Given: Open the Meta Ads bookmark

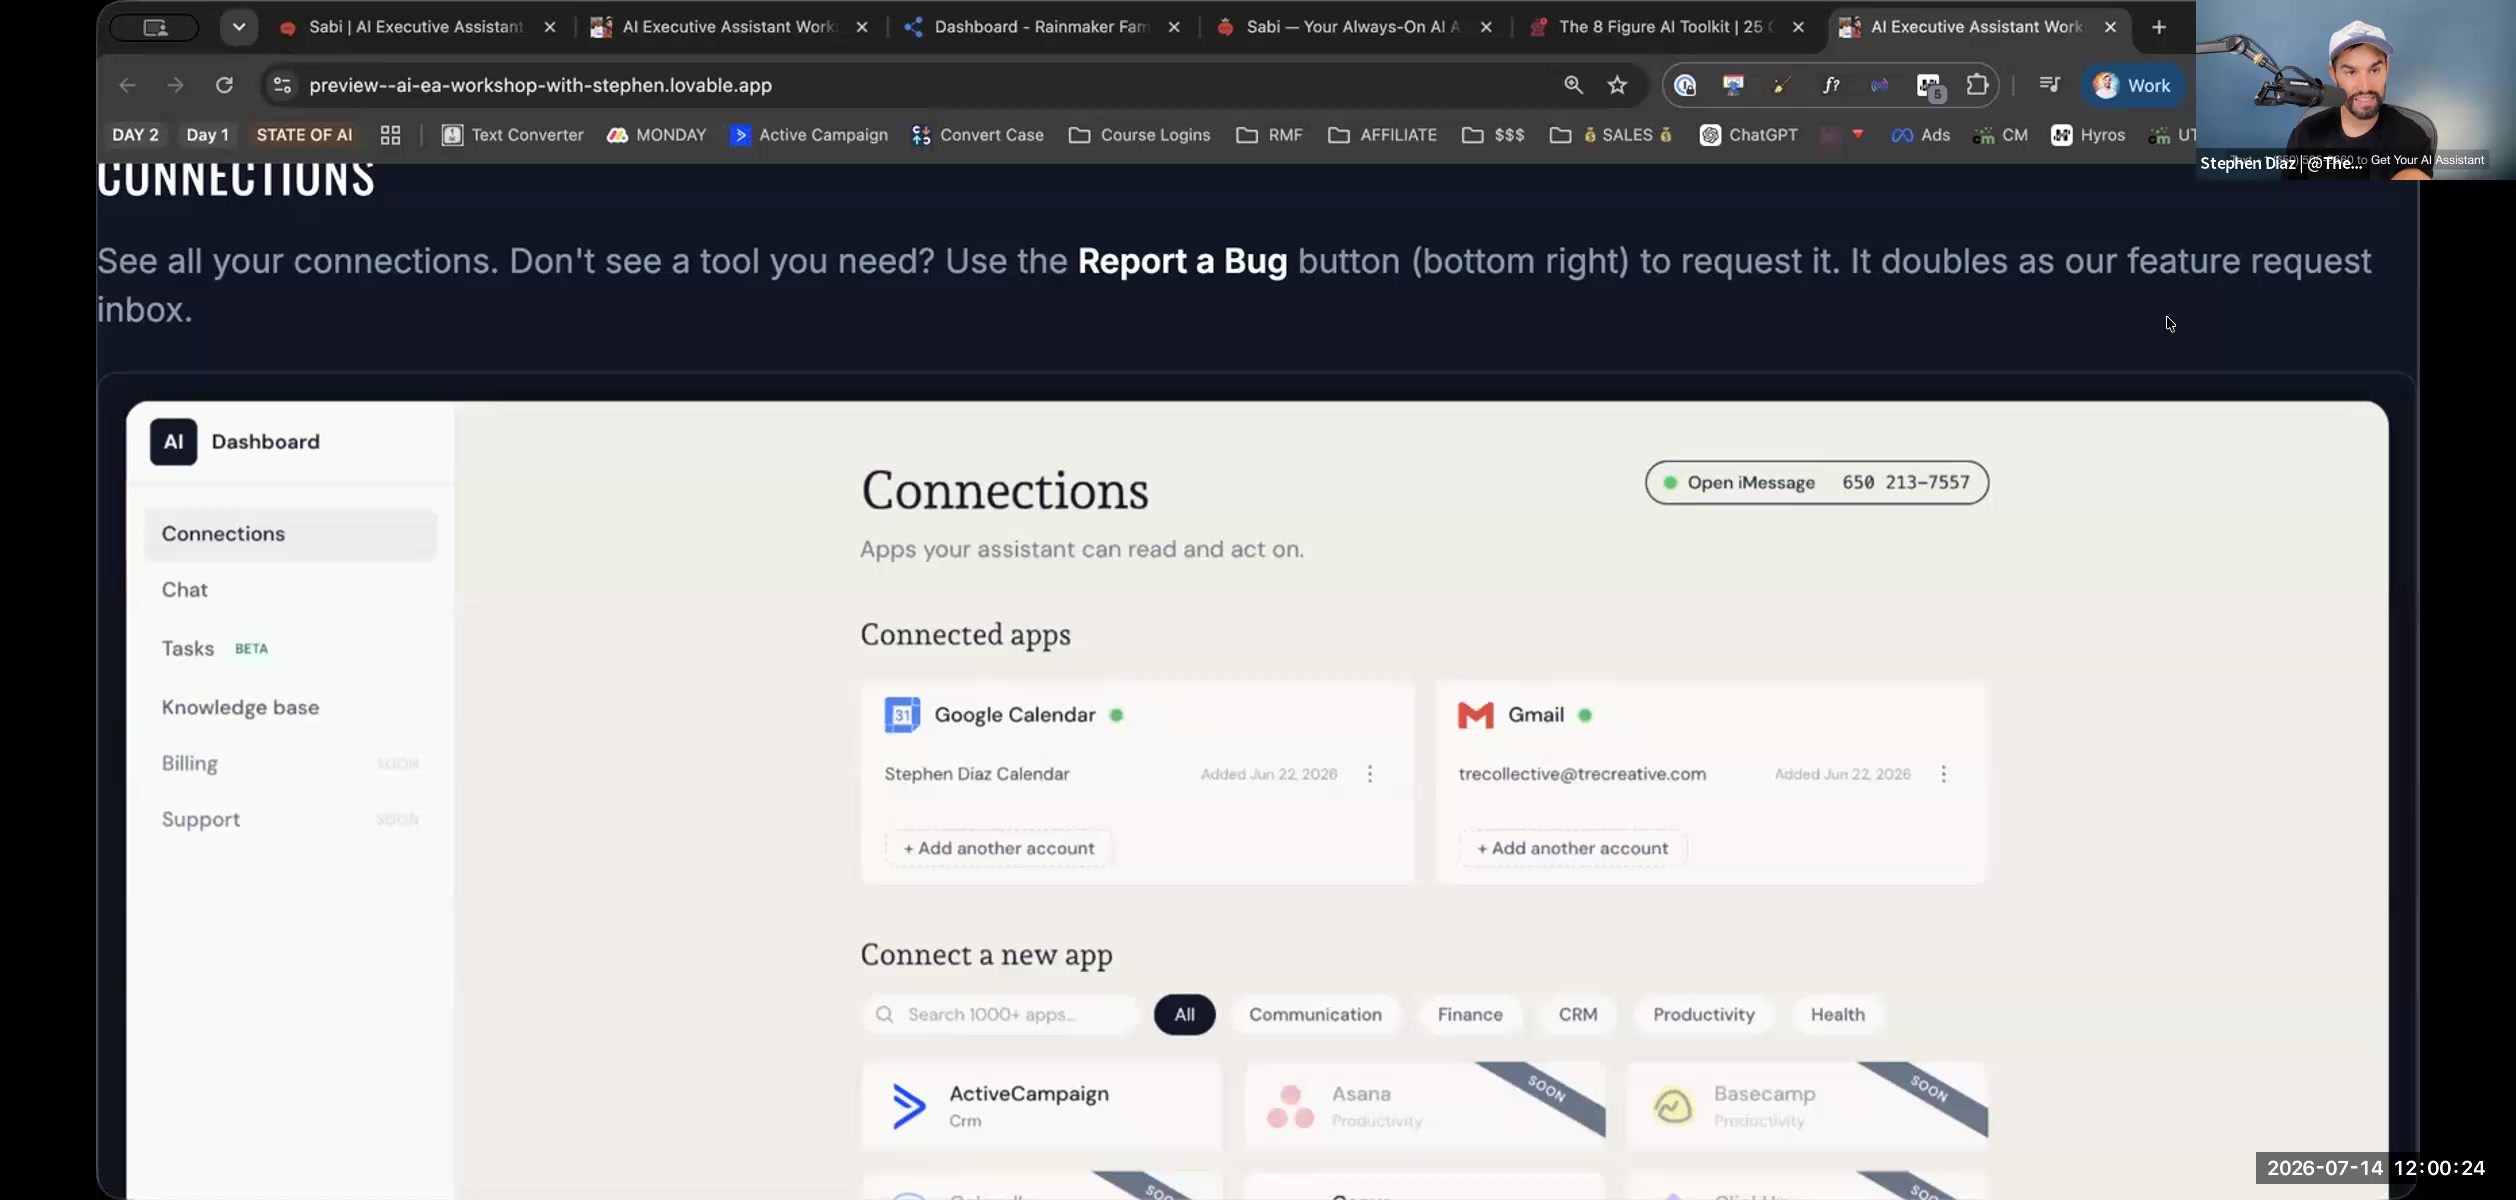Looking at the screenshot, I should pyautogui.click(x=1920, y=135).
